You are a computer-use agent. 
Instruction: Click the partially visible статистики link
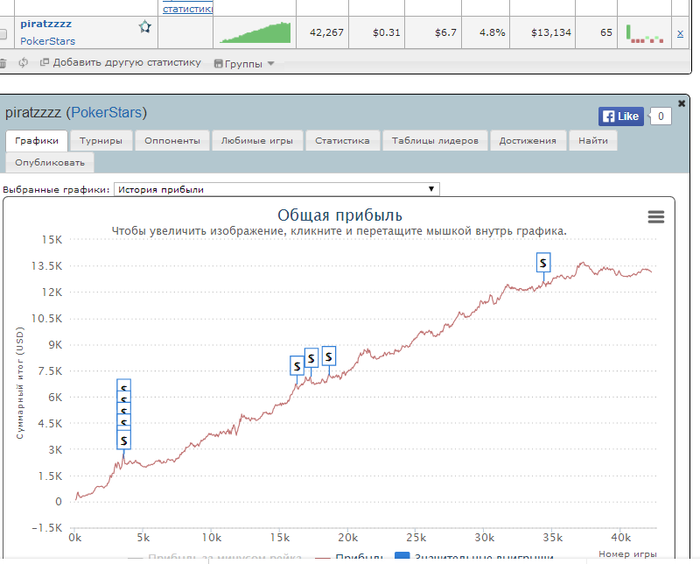[188, 8]
